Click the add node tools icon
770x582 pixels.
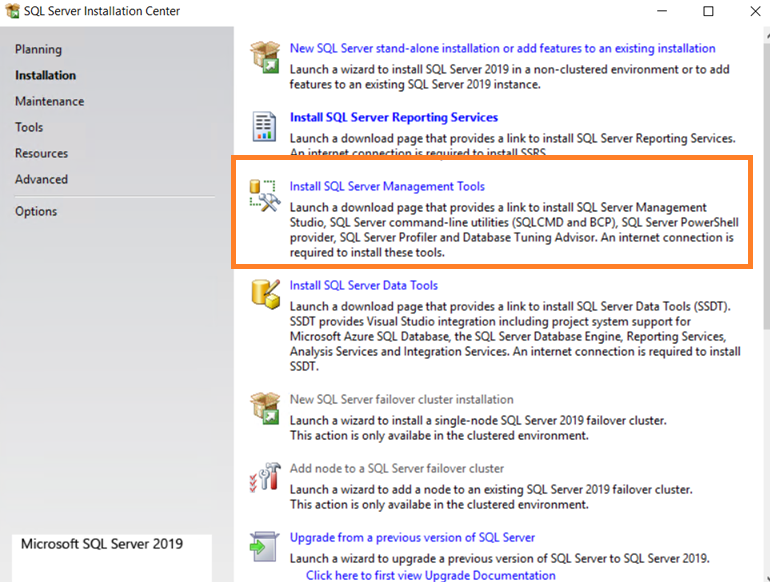pos(265,476)
